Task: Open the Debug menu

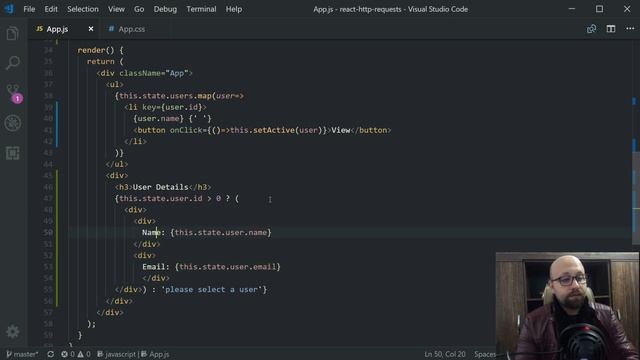Action: pyautogui.click(x=165, y=9)
